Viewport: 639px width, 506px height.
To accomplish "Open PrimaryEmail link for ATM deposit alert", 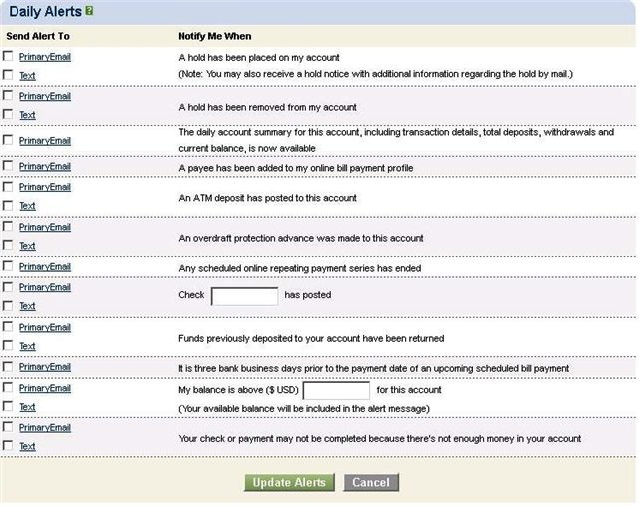I will tap(45, 187).
